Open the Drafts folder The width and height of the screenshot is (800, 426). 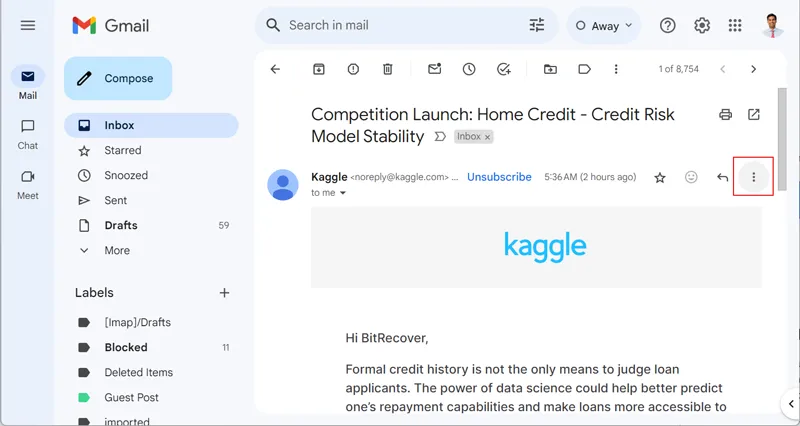[121, 225]
